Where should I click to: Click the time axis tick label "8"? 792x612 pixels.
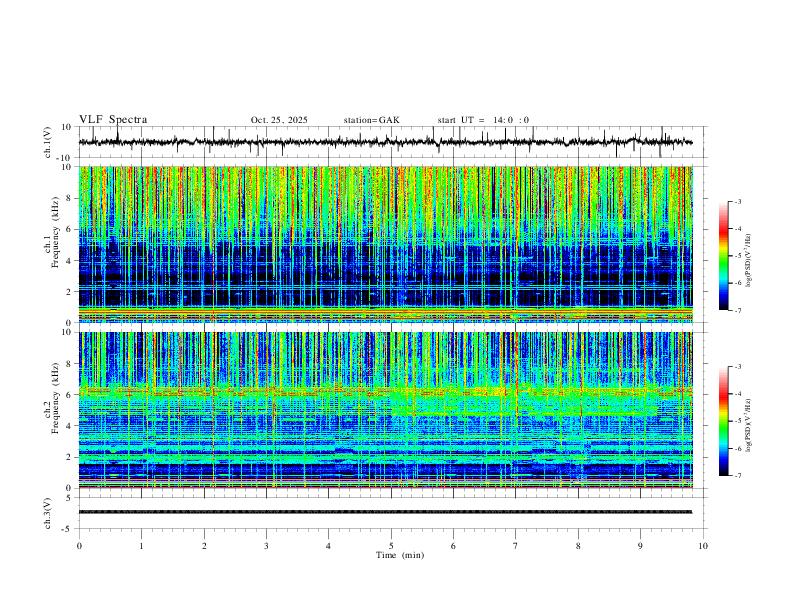578,546
